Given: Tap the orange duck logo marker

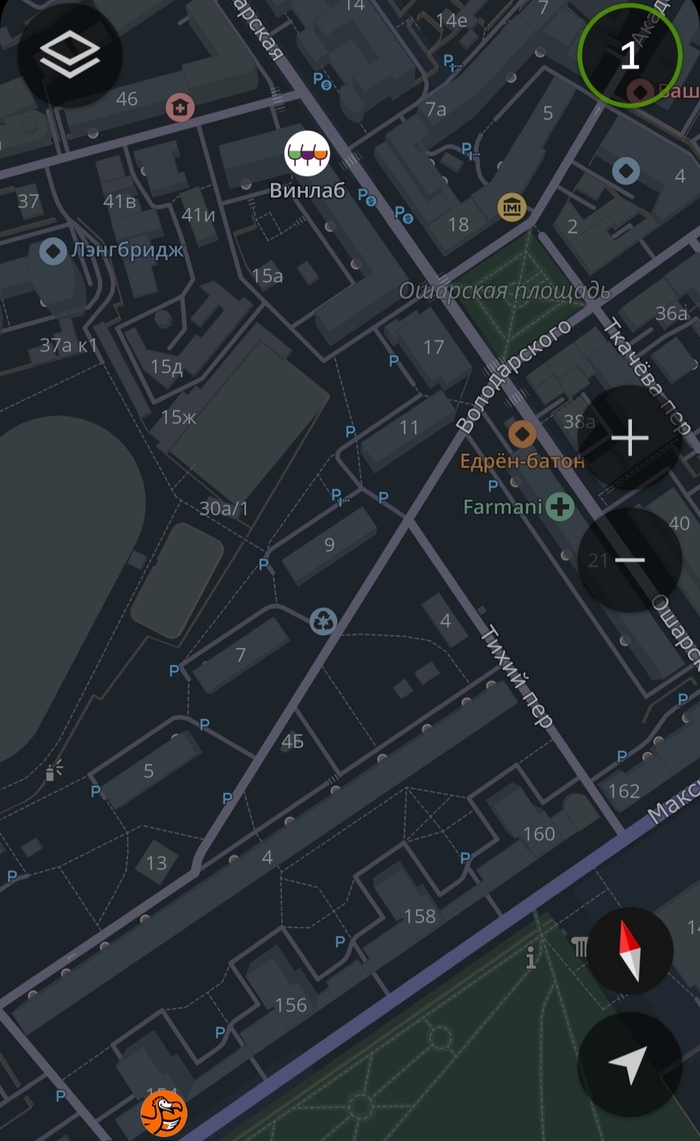Looking at the screenshot, I should [164, 1113].
